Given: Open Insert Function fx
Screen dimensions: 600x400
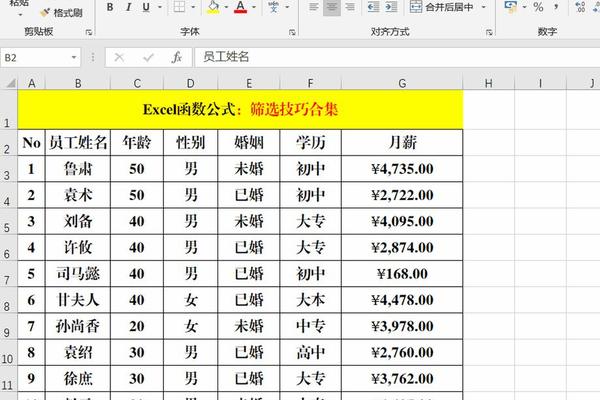Looking at the screenshot, I should pos(176,58).
